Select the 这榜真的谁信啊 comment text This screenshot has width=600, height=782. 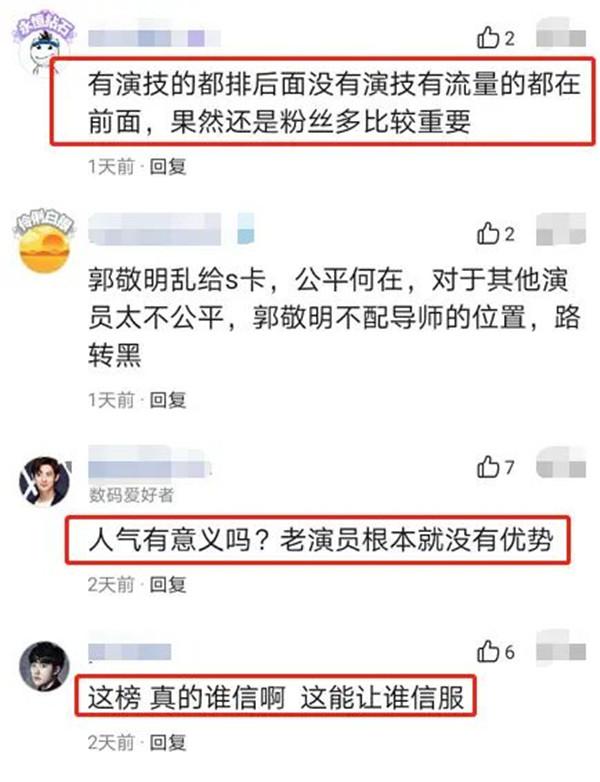(276, 697)
